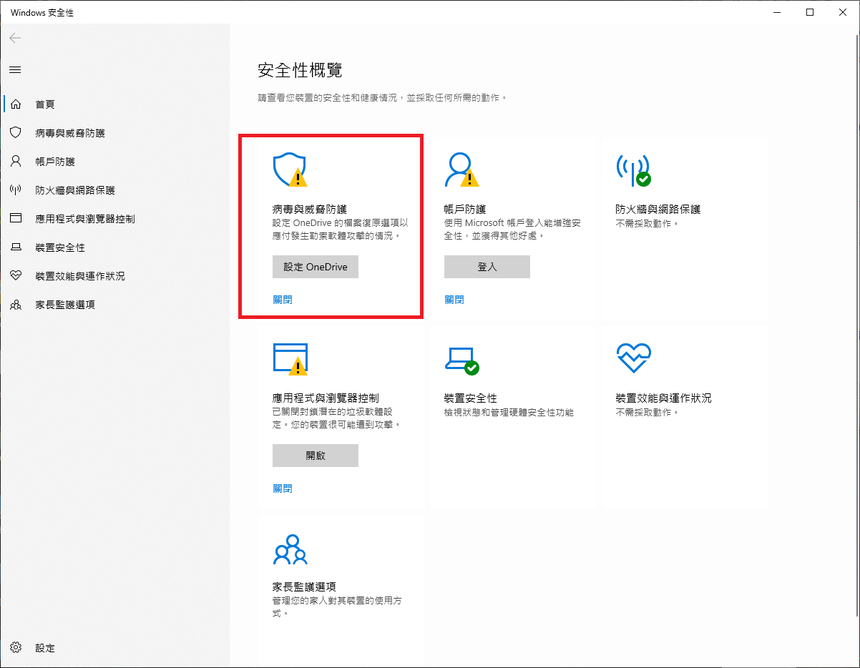Image resolution: width=860 pixels, height=668 pixels.
Task: Click the 應用程式與瀏覽器控制 tile title
Action: click(326, 398)
